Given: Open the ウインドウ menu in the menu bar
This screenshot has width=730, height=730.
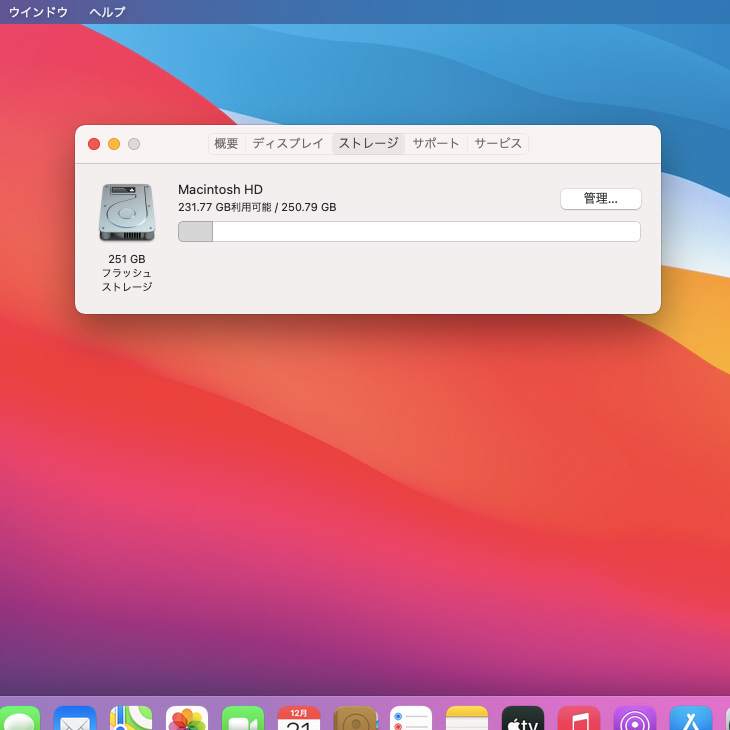Looking at the screenshot, I should tap(39, 12).
